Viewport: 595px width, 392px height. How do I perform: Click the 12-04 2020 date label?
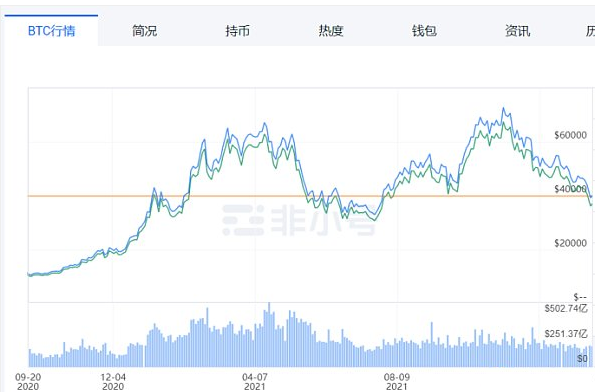click(x=113, y=382)
